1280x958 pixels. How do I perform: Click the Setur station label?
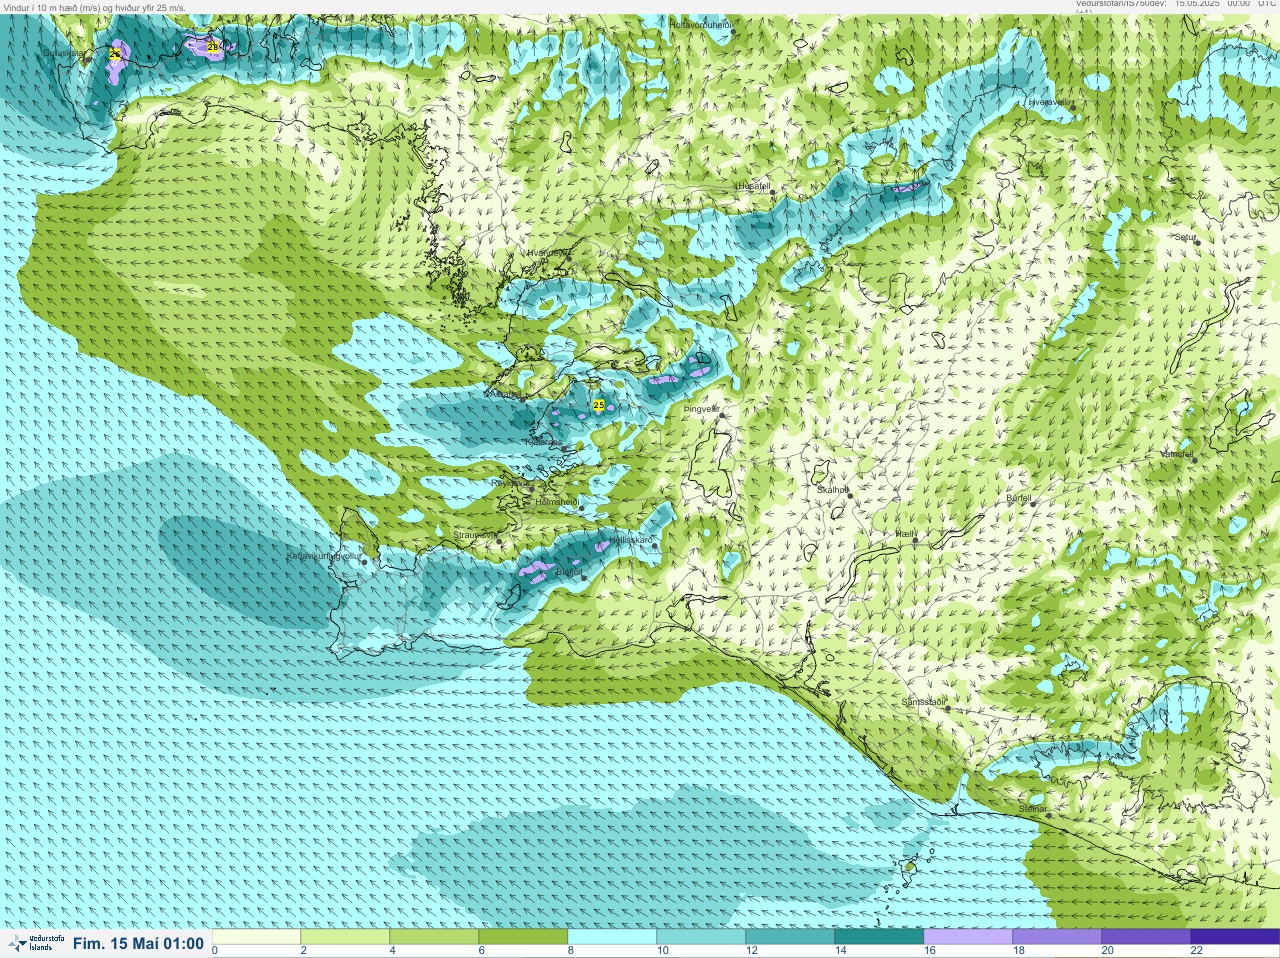coord(1185,237)
